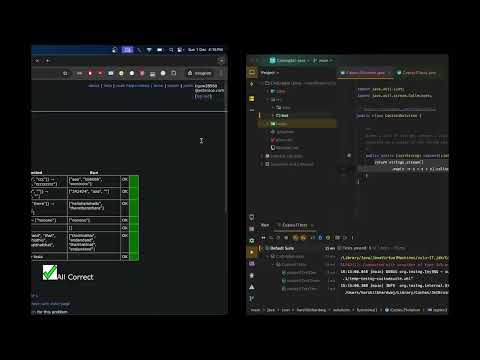Expand External Libraries node
The image size is (480, 360).
click(x=262, y=156)
